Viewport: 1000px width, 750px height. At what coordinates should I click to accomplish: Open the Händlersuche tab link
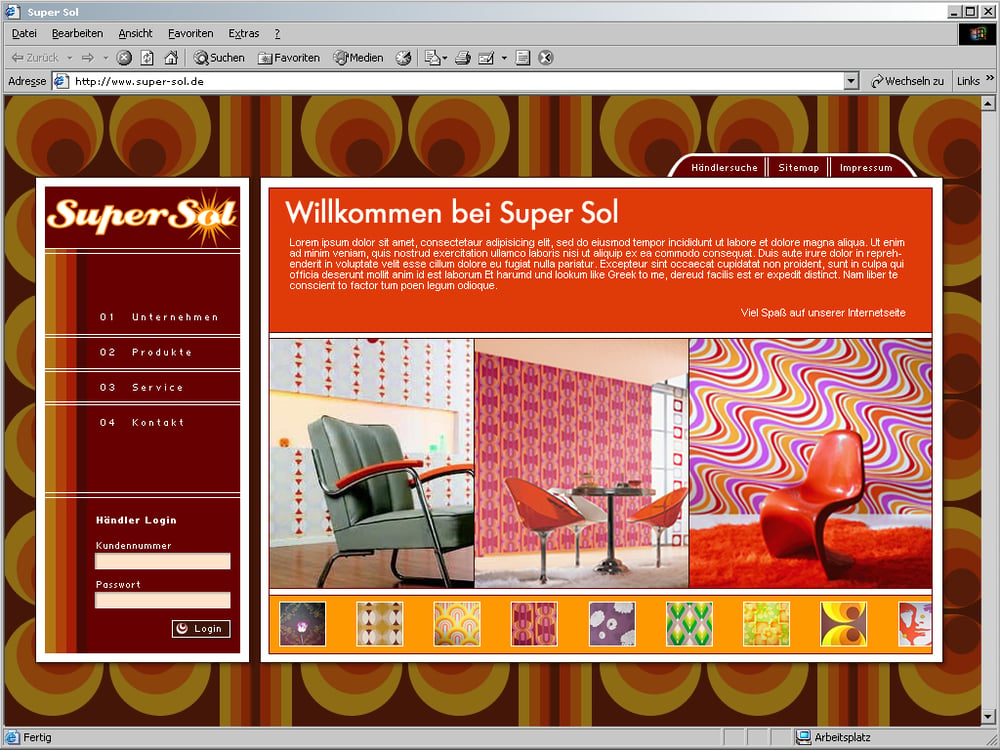point(724,168)
